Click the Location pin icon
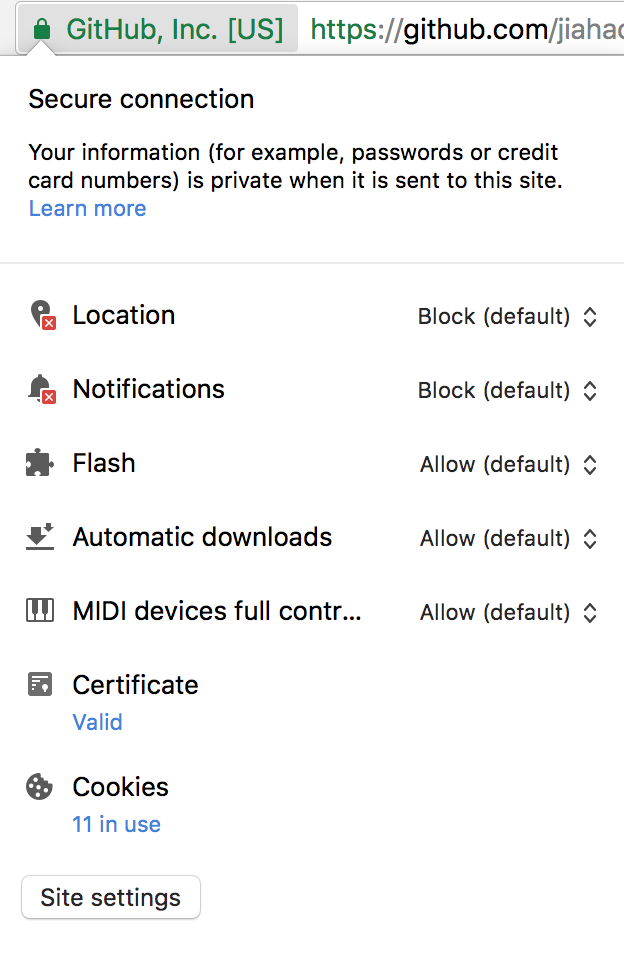This screenshot has width=624, height=958. pos(39,316)
